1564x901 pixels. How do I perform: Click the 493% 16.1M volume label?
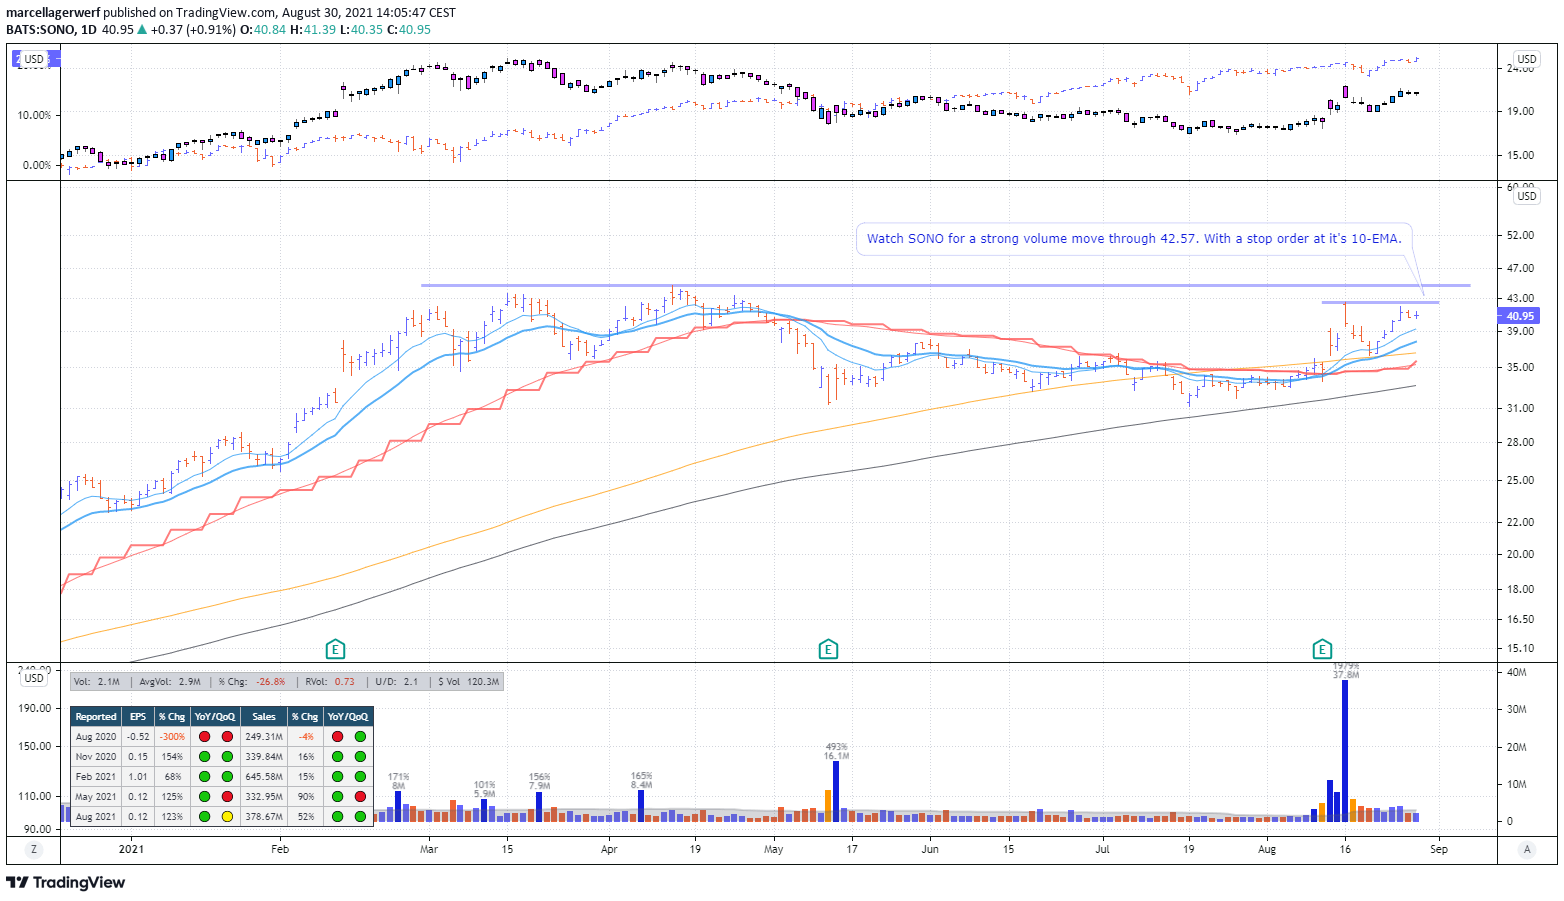pyautogui.click(x=837, y=751)
